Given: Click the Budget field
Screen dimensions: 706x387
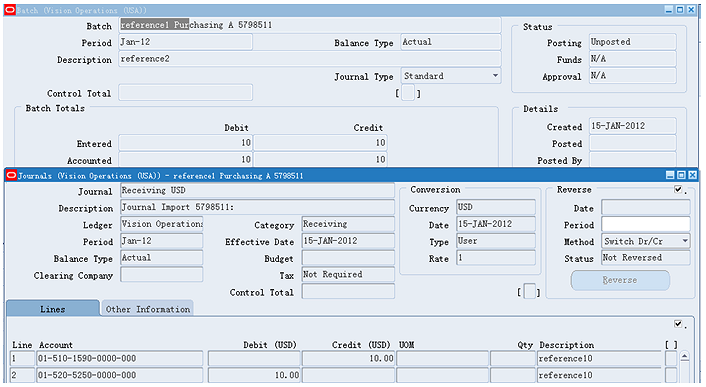Looking at the screenshot, I should tap(348, 258).
